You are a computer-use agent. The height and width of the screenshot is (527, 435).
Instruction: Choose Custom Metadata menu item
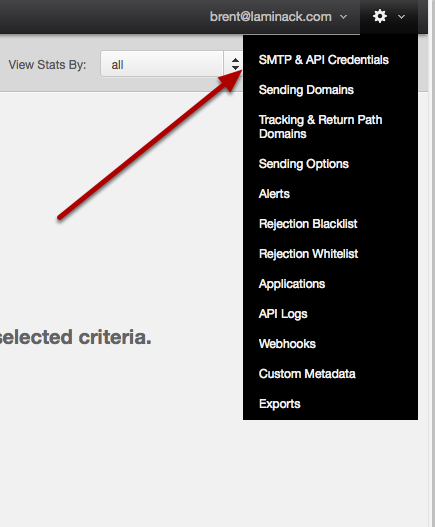[307, 374]
